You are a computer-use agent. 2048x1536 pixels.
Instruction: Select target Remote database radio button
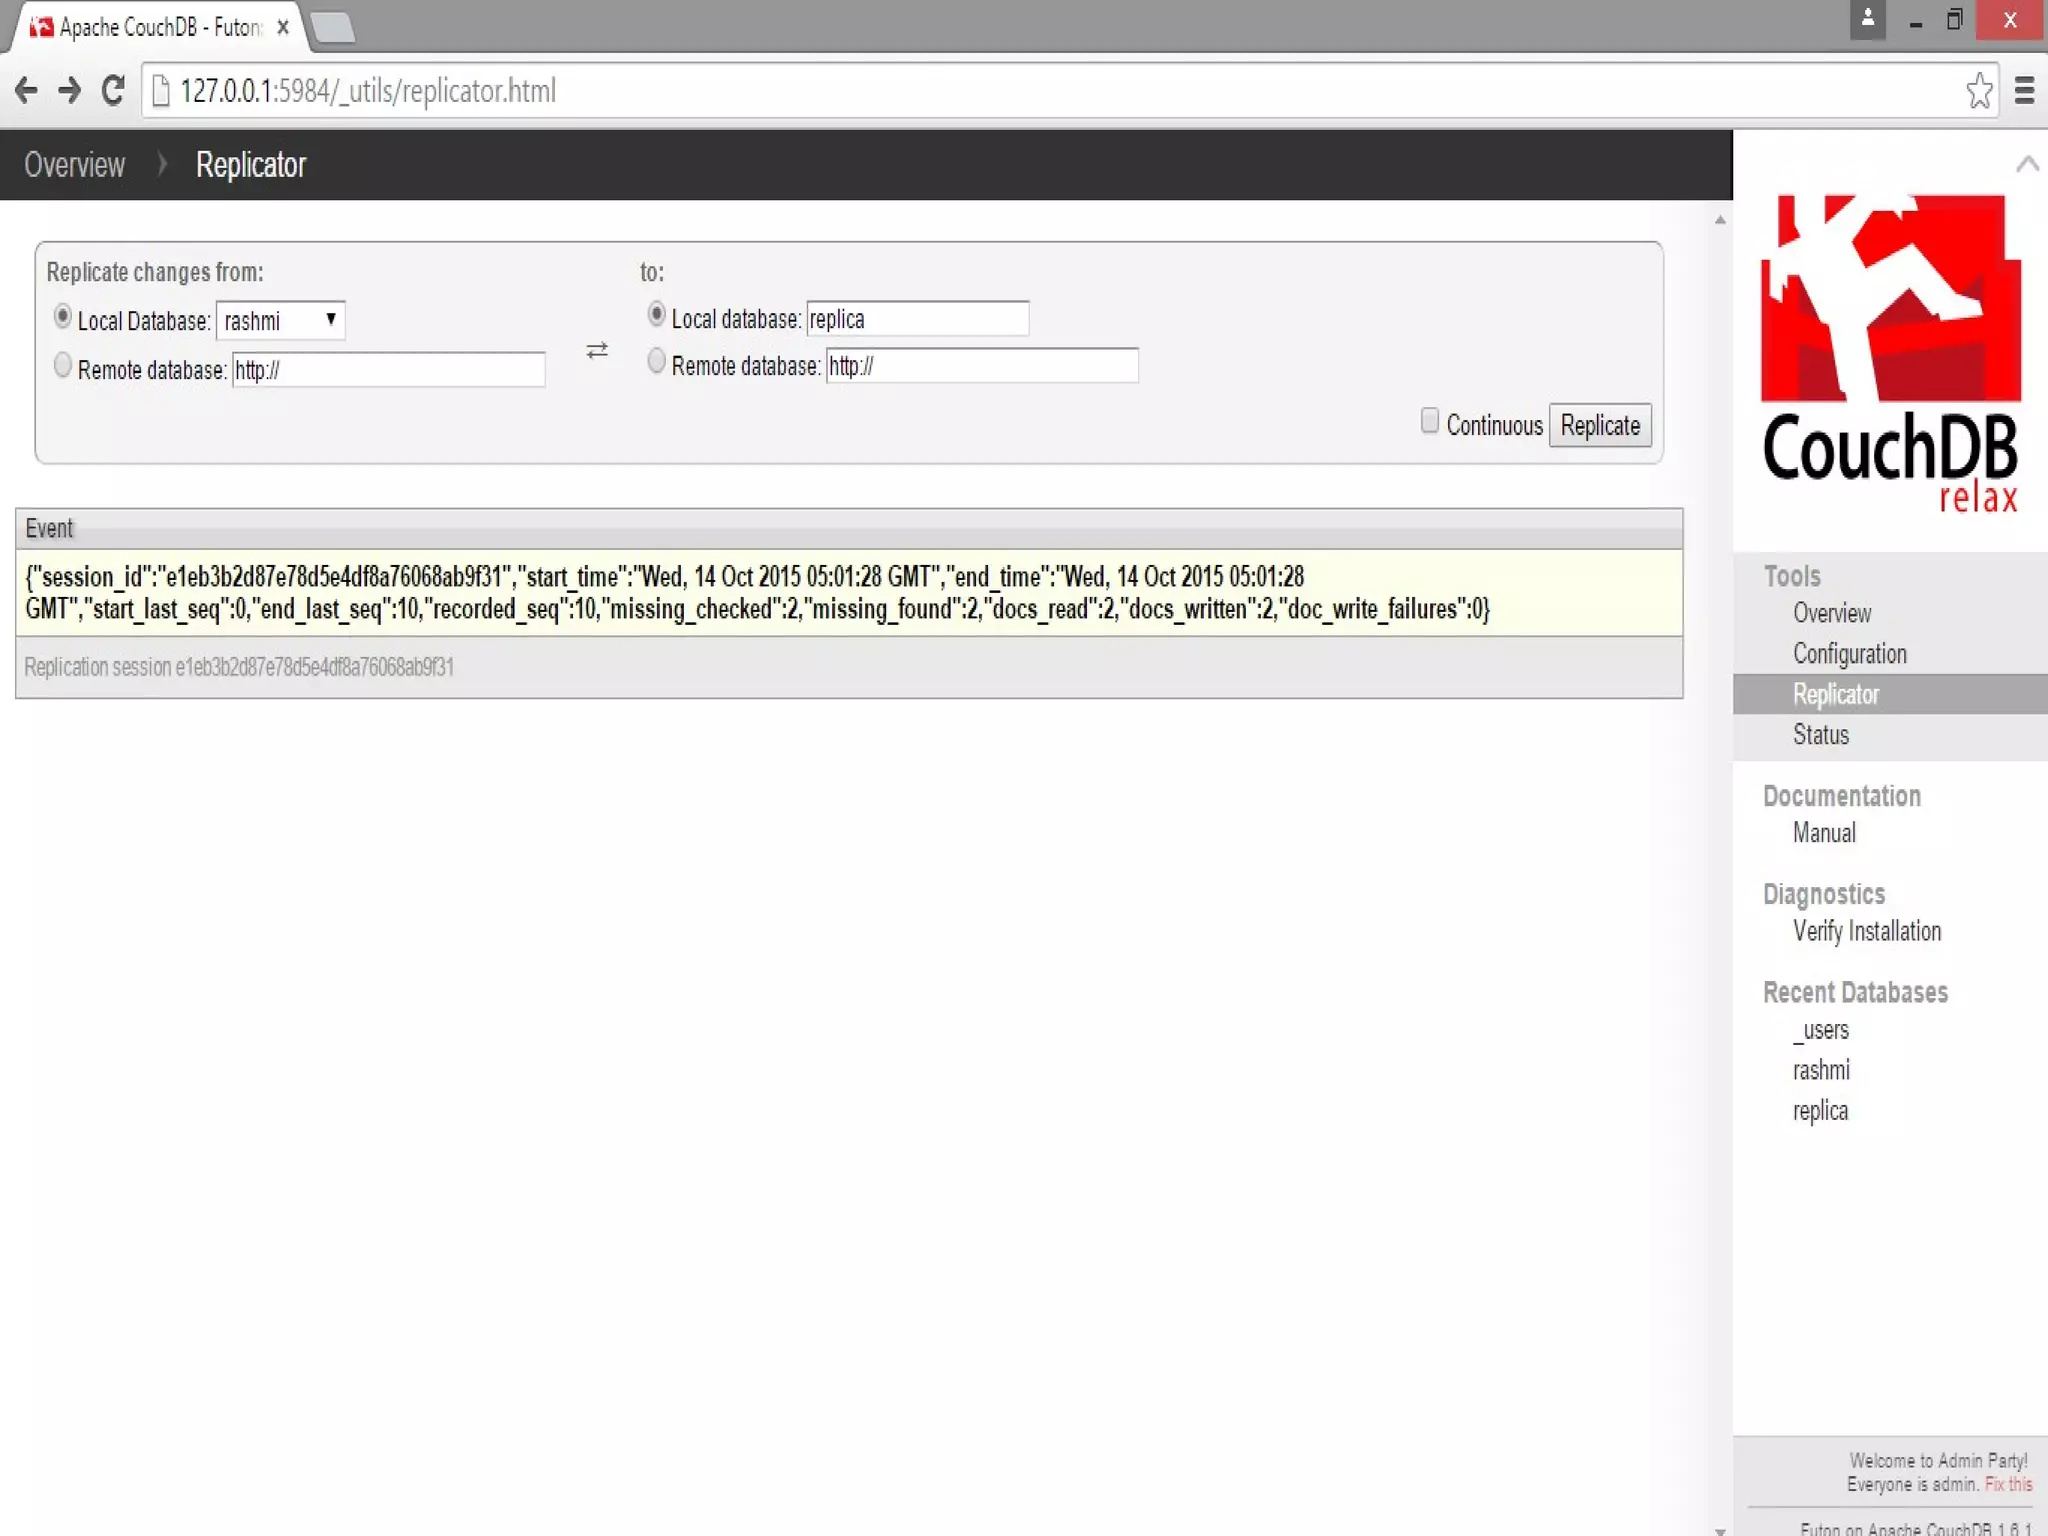(x=656, y=361)
